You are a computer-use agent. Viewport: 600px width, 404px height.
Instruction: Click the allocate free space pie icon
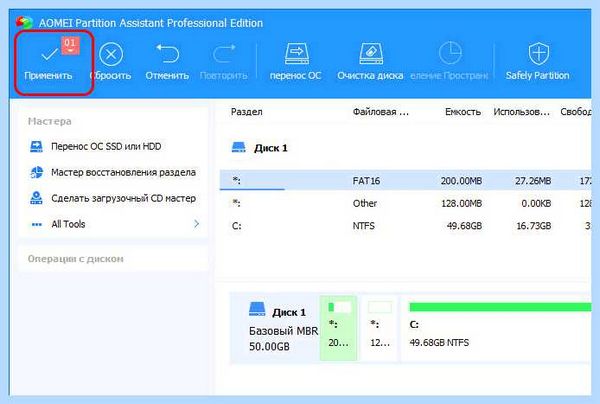coord(450,53)
